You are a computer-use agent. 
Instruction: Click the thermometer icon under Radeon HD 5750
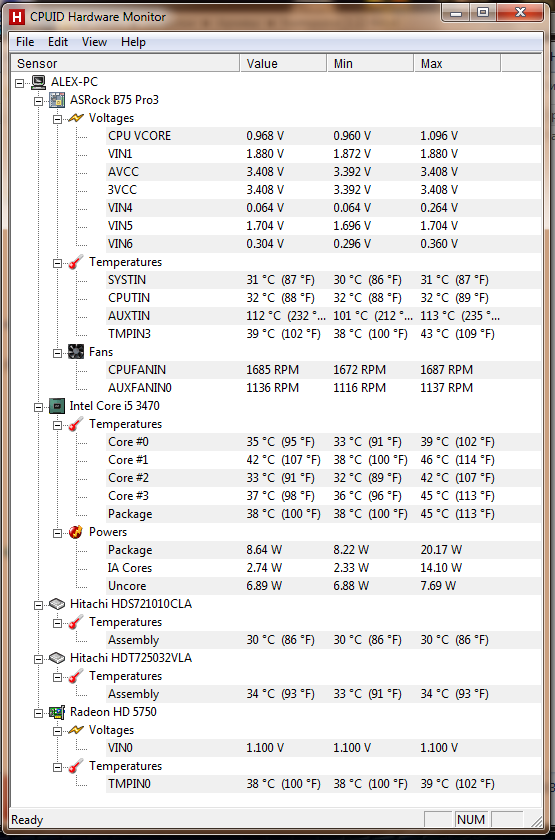coord(76,766)
